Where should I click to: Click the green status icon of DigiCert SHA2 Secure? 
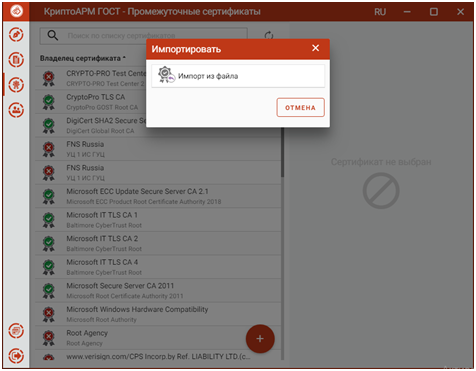click(49, 126)
